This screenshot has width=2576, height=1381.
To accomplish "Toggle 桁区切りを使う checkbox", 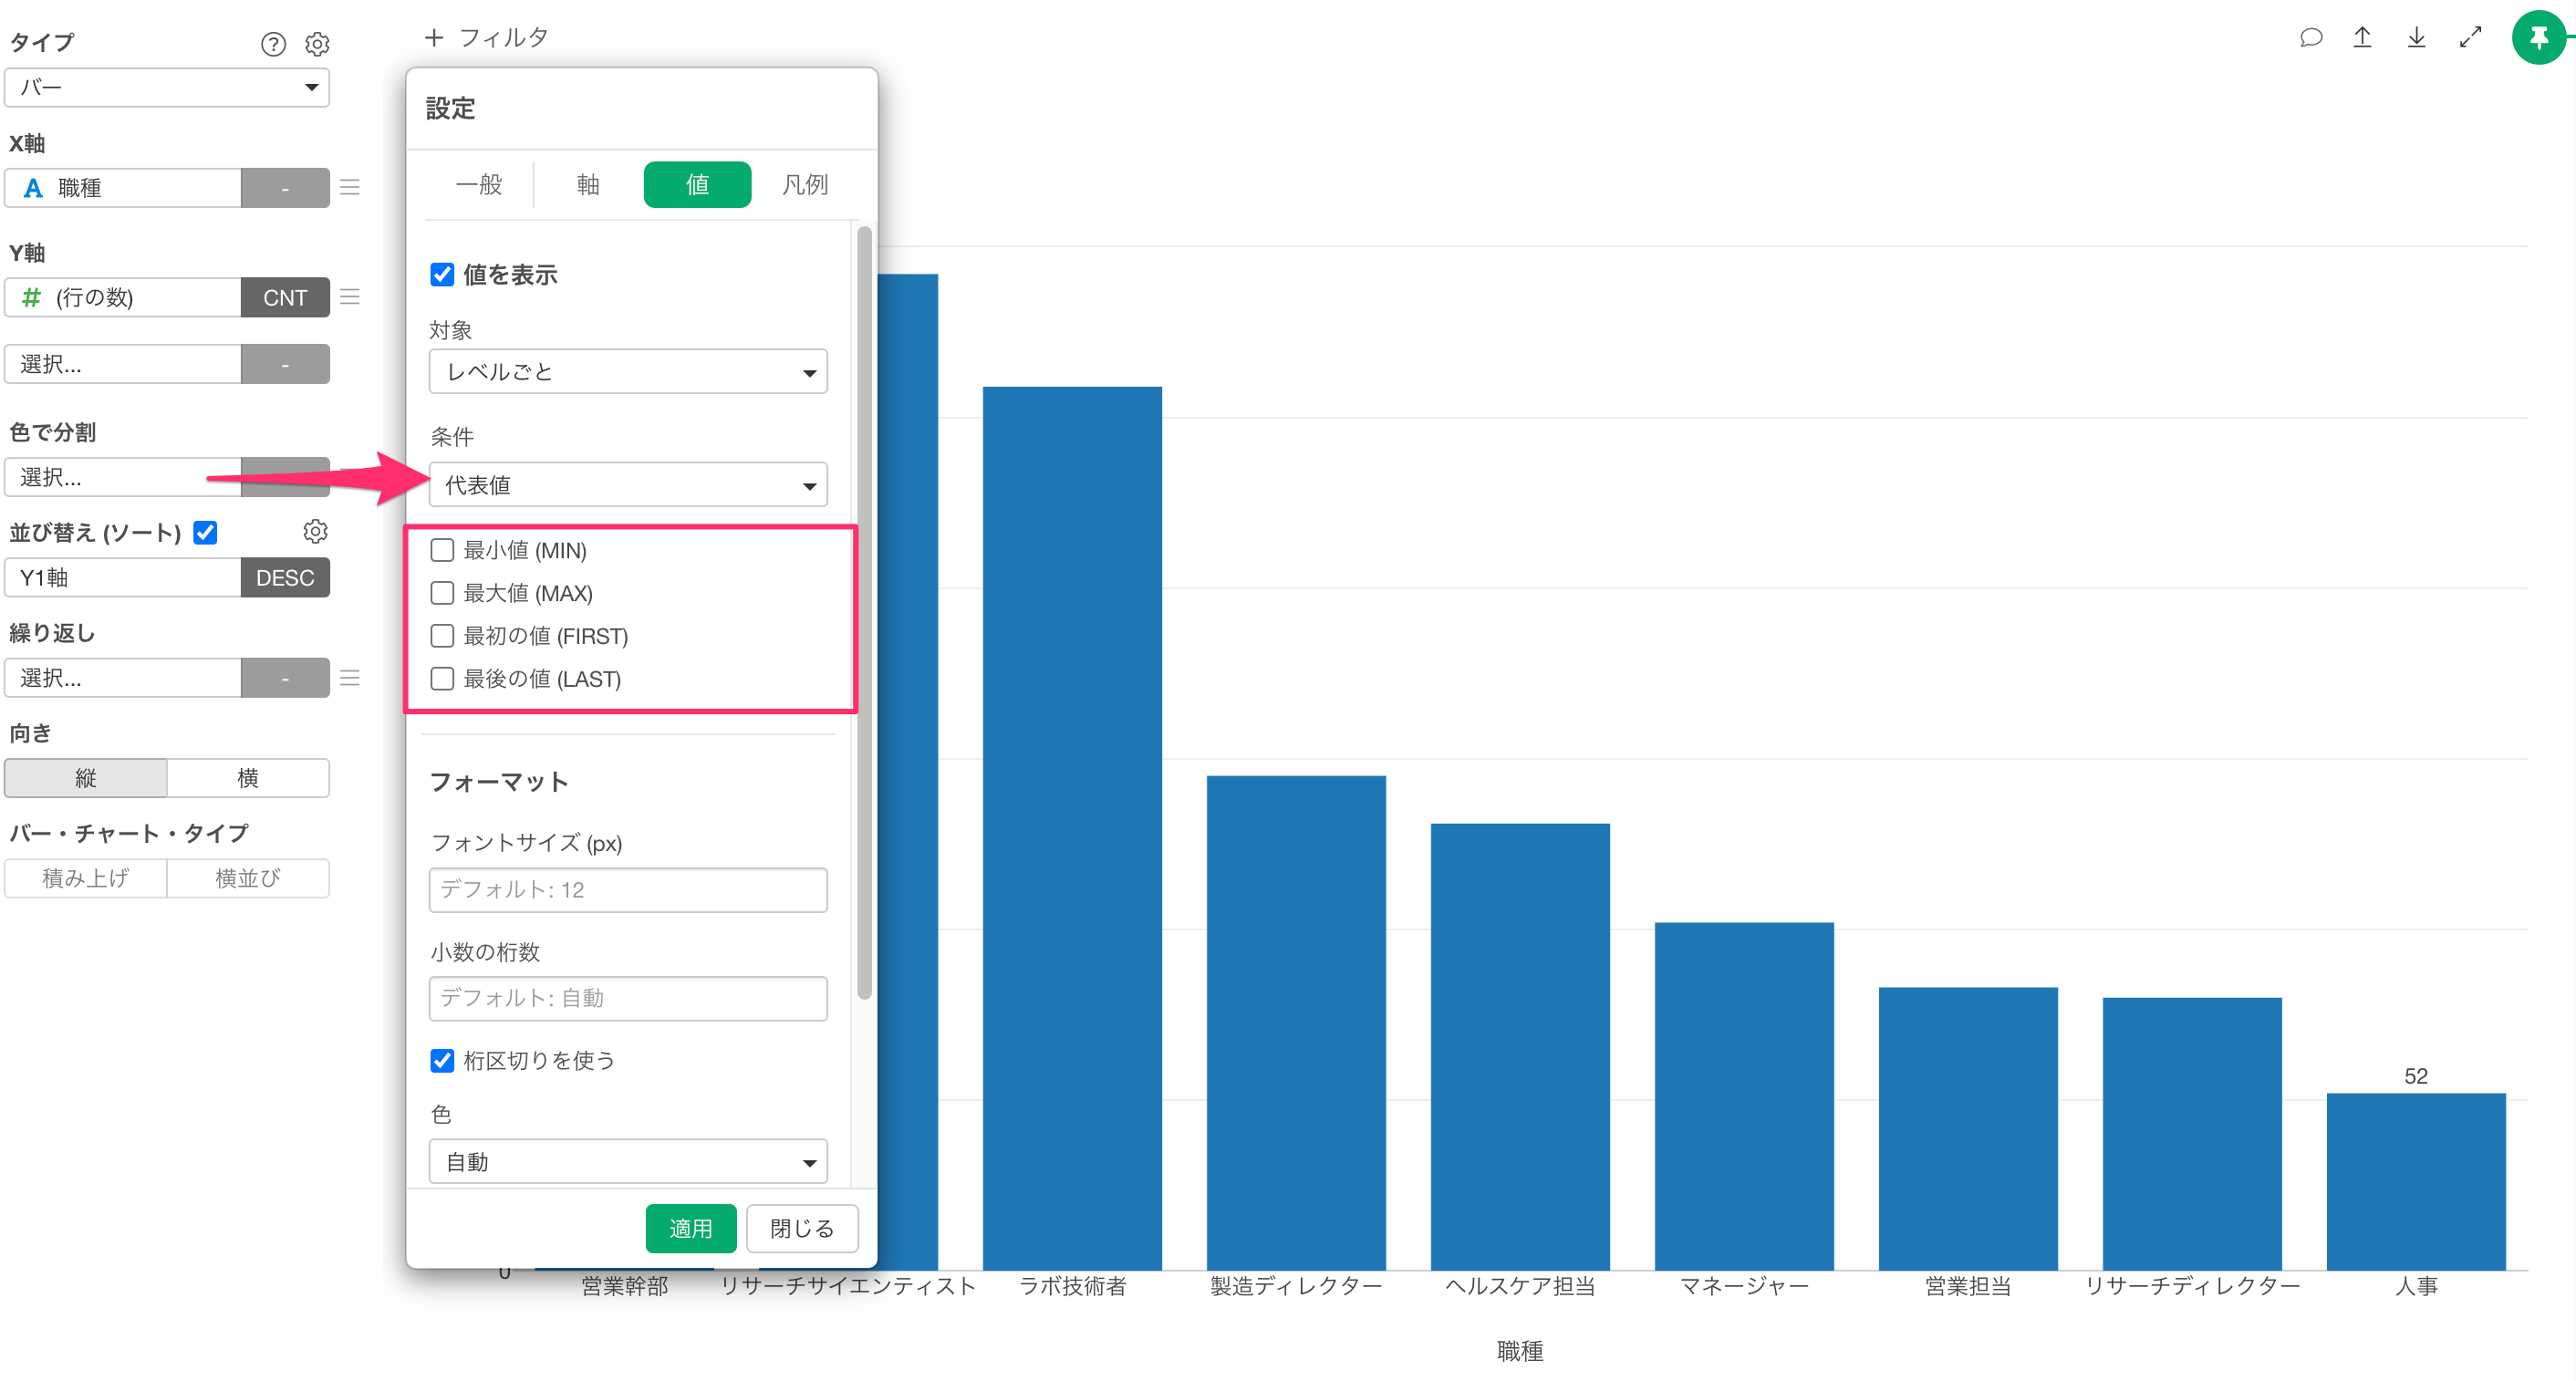I will 442,1060.
